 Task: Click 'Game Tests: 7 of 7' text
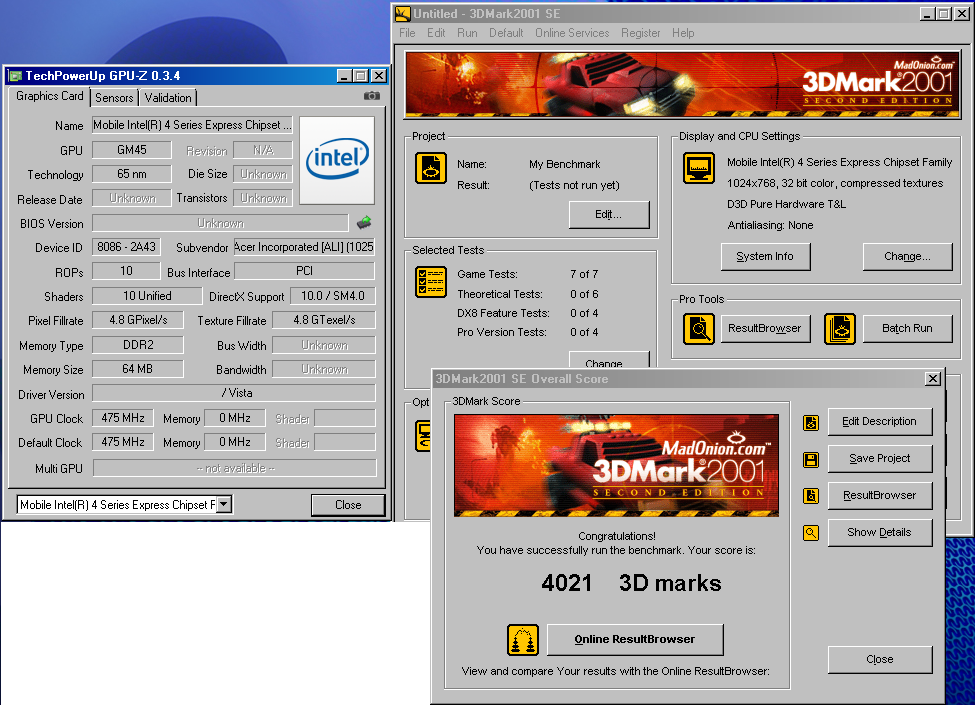point(527,274)
